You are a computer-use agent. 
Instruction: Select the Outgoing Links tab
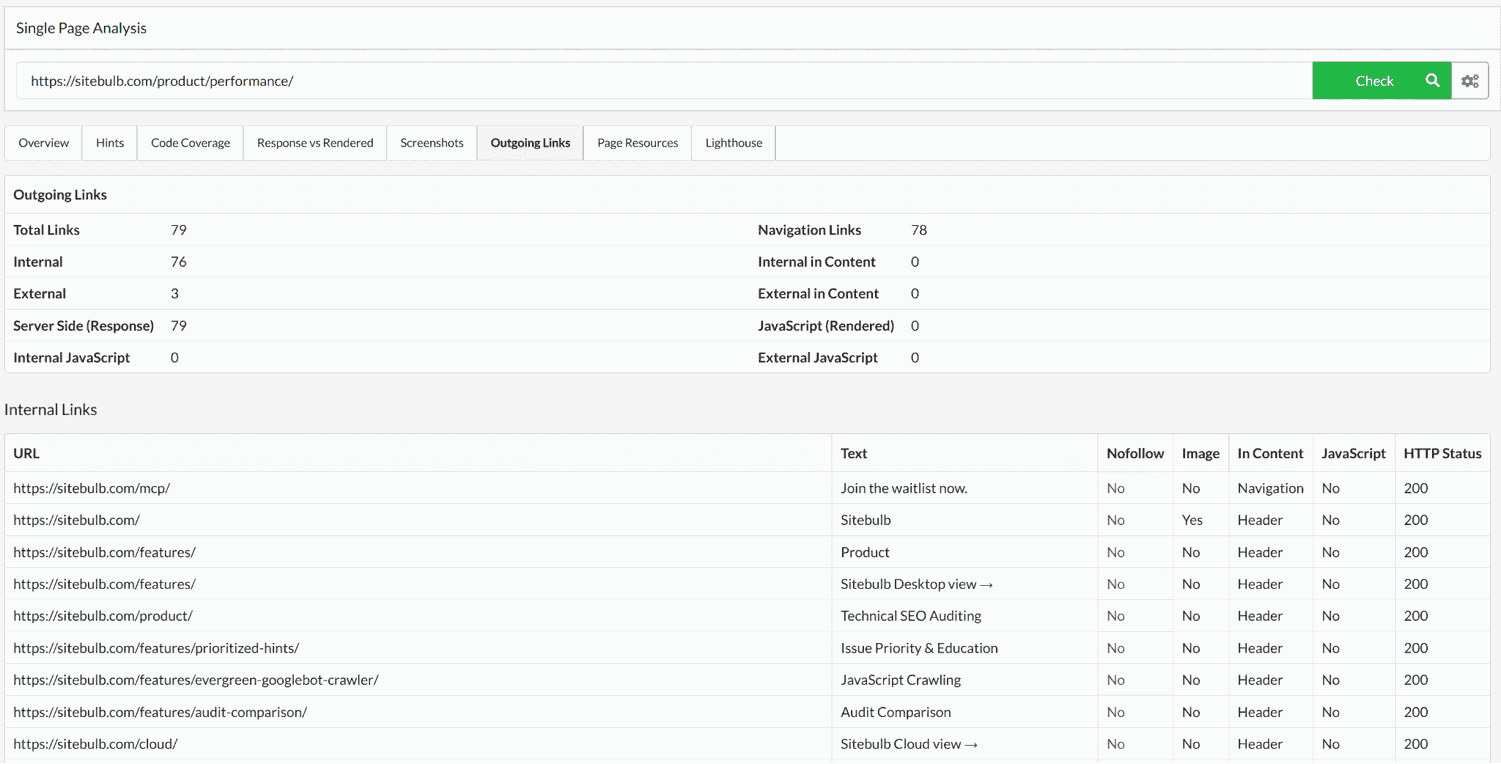point(530,143)
